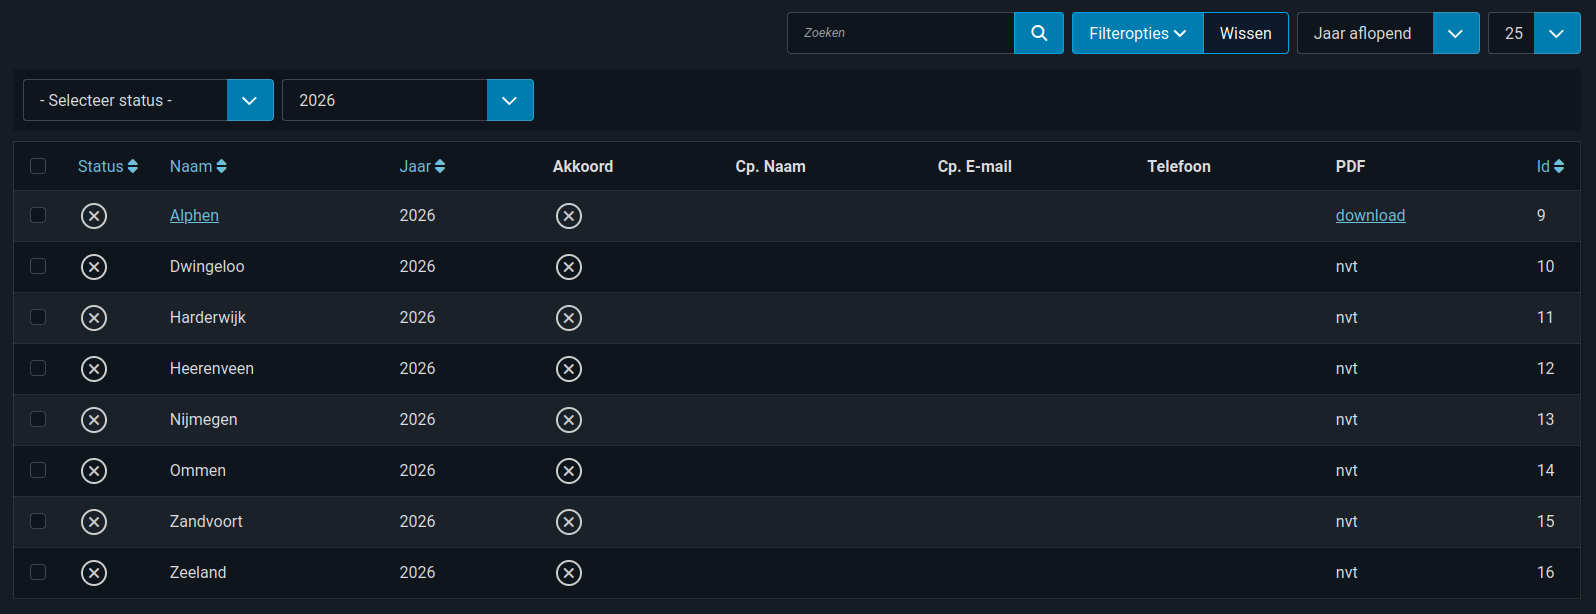Click into the Zoeken search field
Screen dimensions: 1596x614
pos(900,33)
